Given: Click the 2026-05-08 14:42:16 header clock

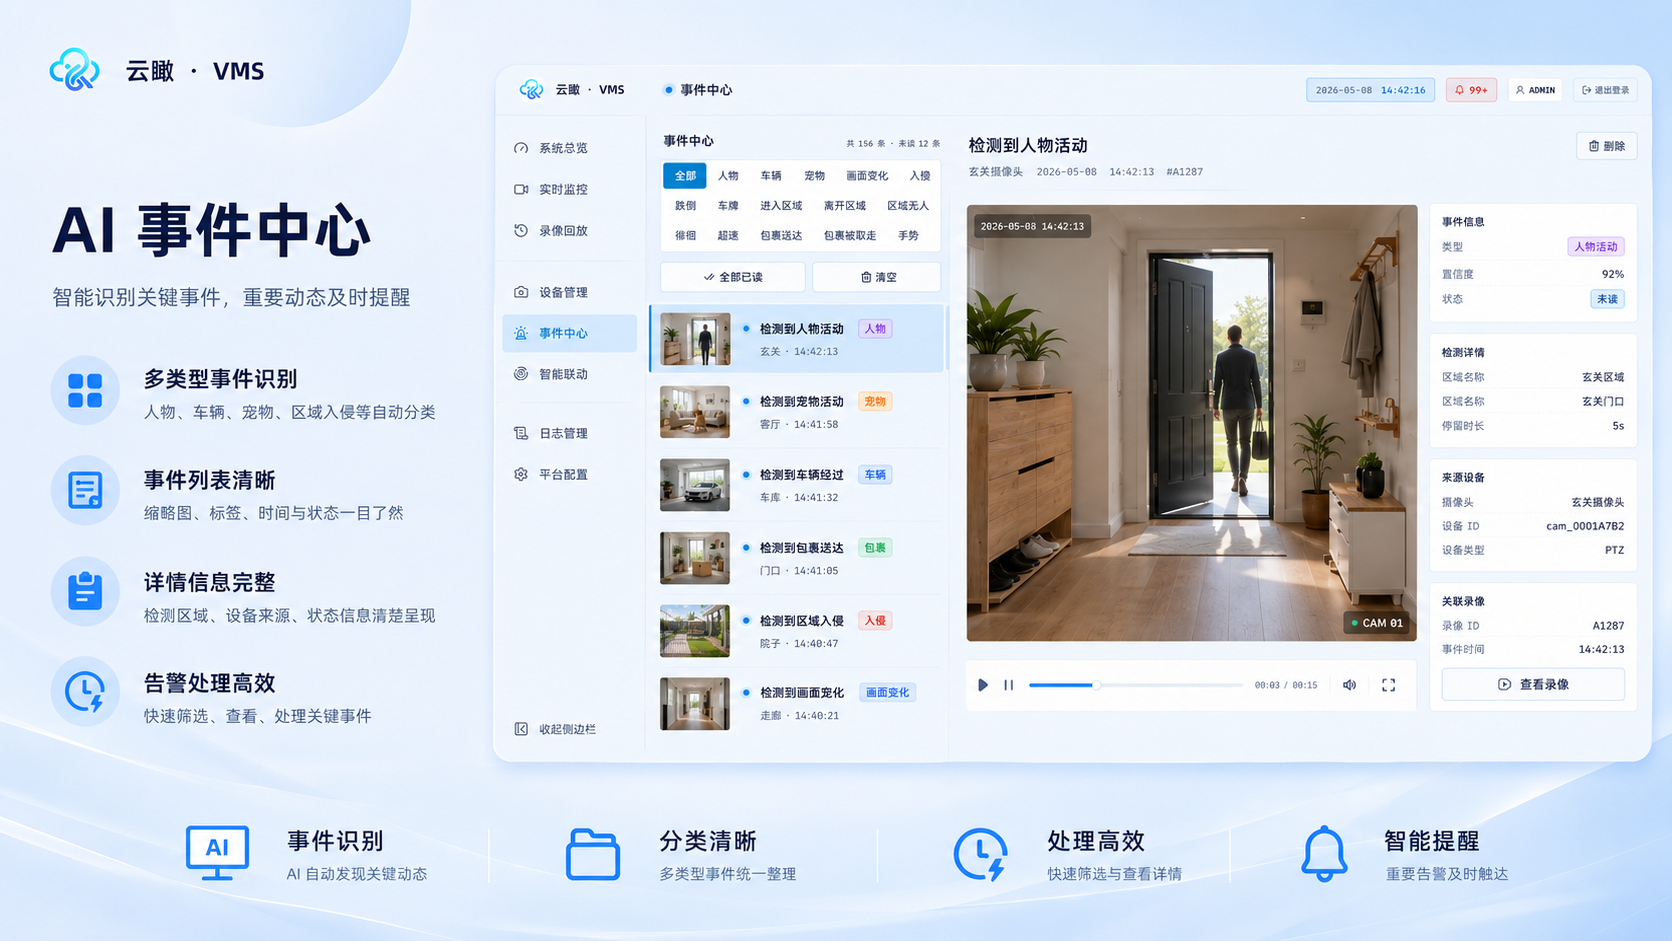Looking at the screenshot, I should 1370,90.
